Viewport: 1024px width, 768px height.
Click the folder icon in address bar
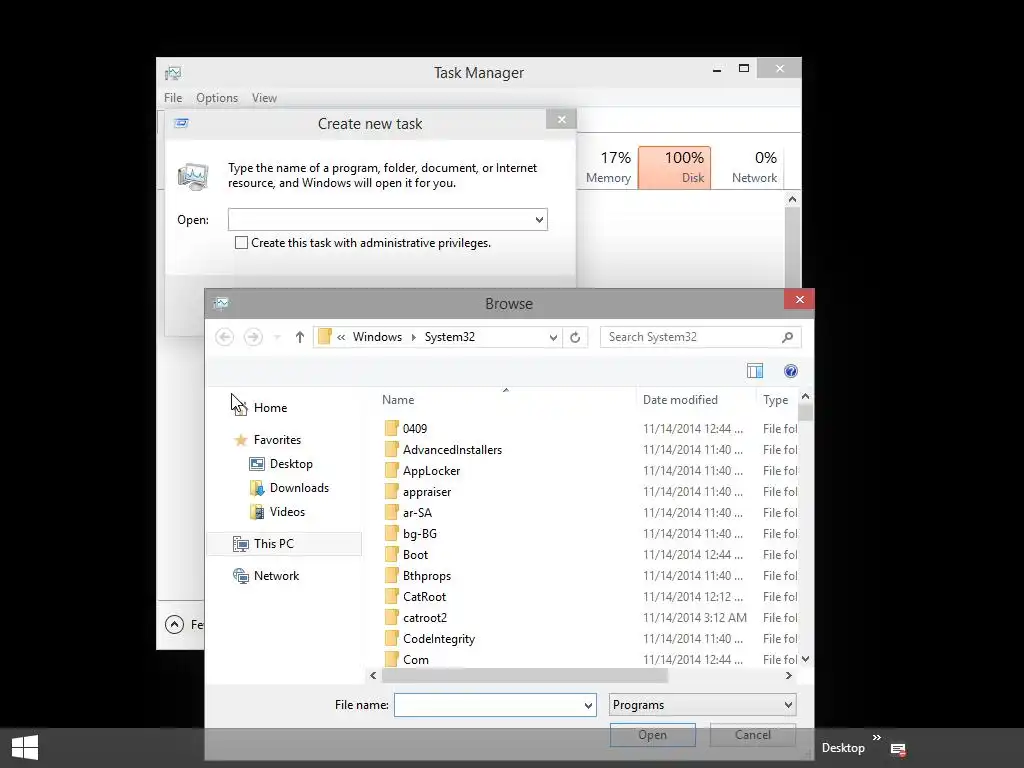(325, 337)
